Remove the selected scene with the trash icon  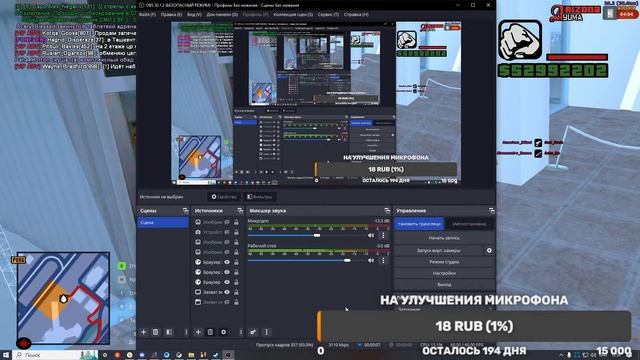(x=156, y=332)
